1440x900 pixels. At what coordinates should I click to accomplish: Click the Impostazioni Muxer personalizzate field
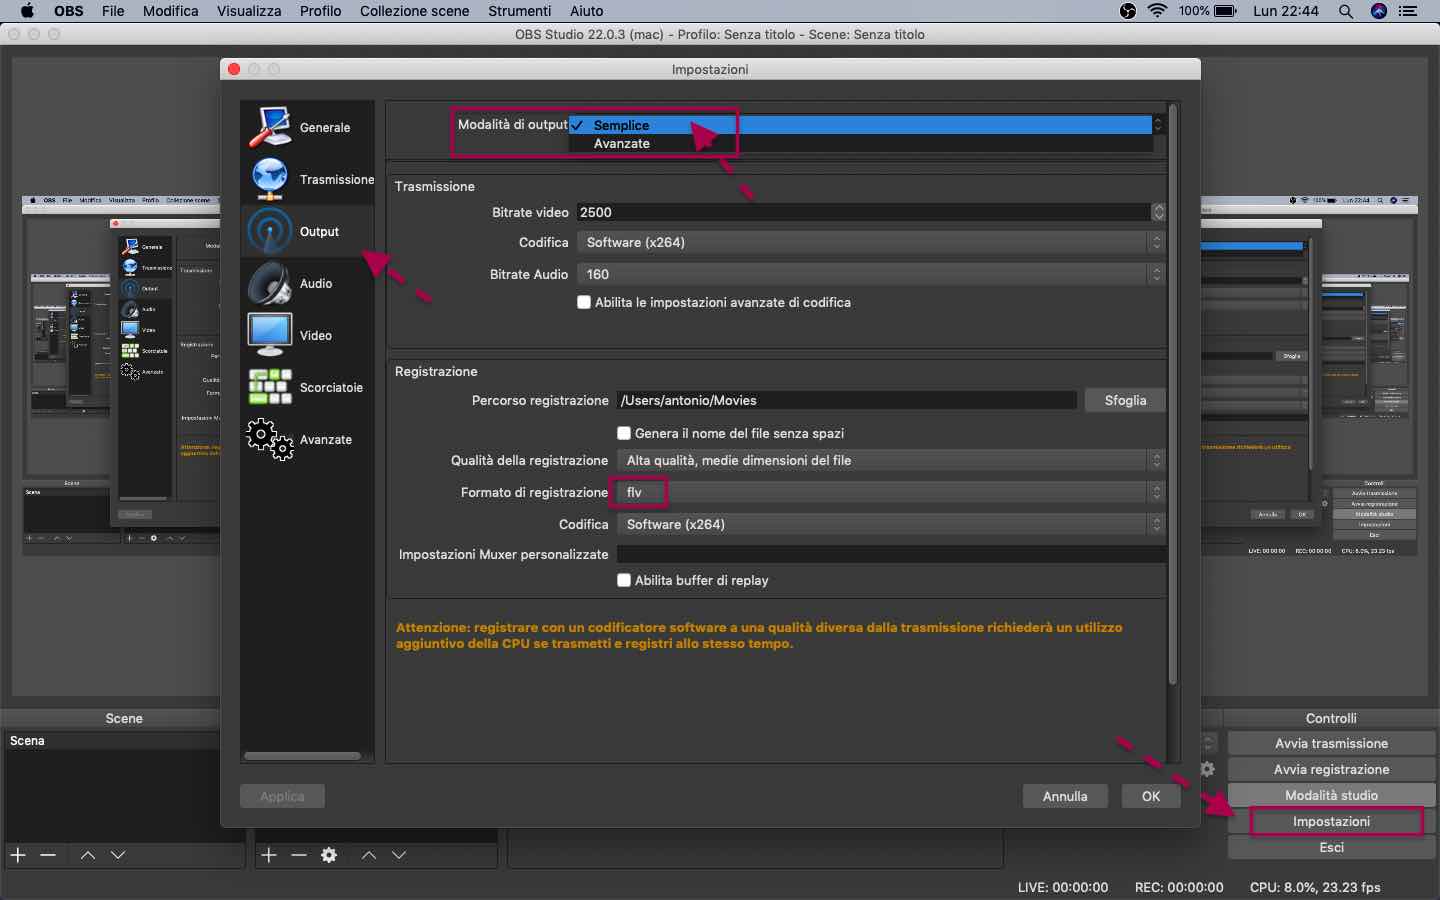pos(891,554)
